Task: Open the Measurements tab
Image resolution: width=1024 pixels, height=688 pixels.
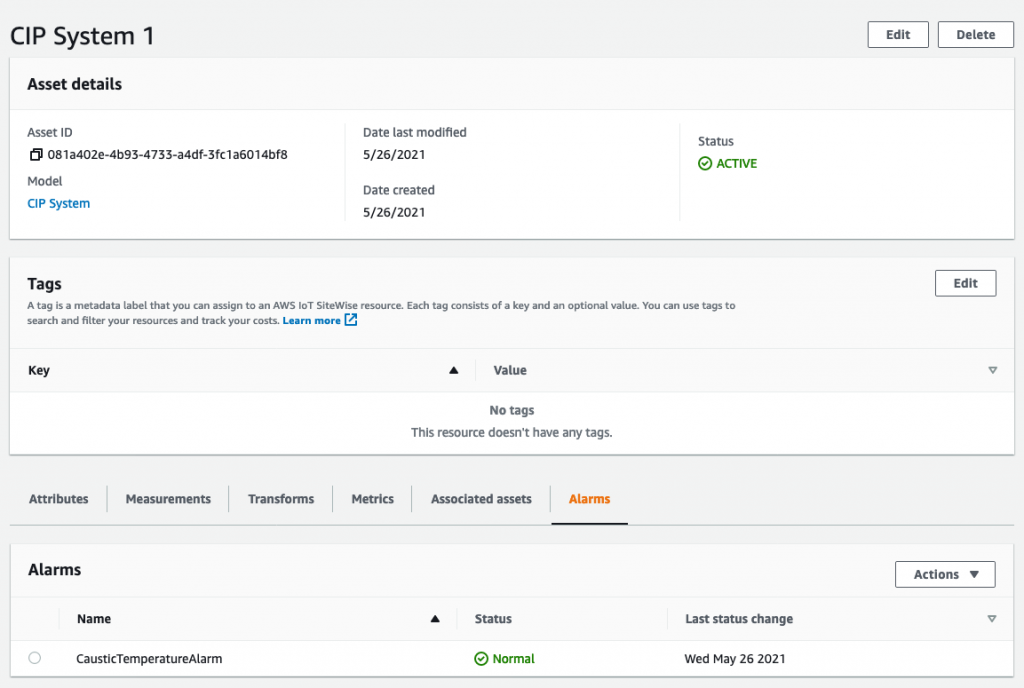Action: pos(168,499)
